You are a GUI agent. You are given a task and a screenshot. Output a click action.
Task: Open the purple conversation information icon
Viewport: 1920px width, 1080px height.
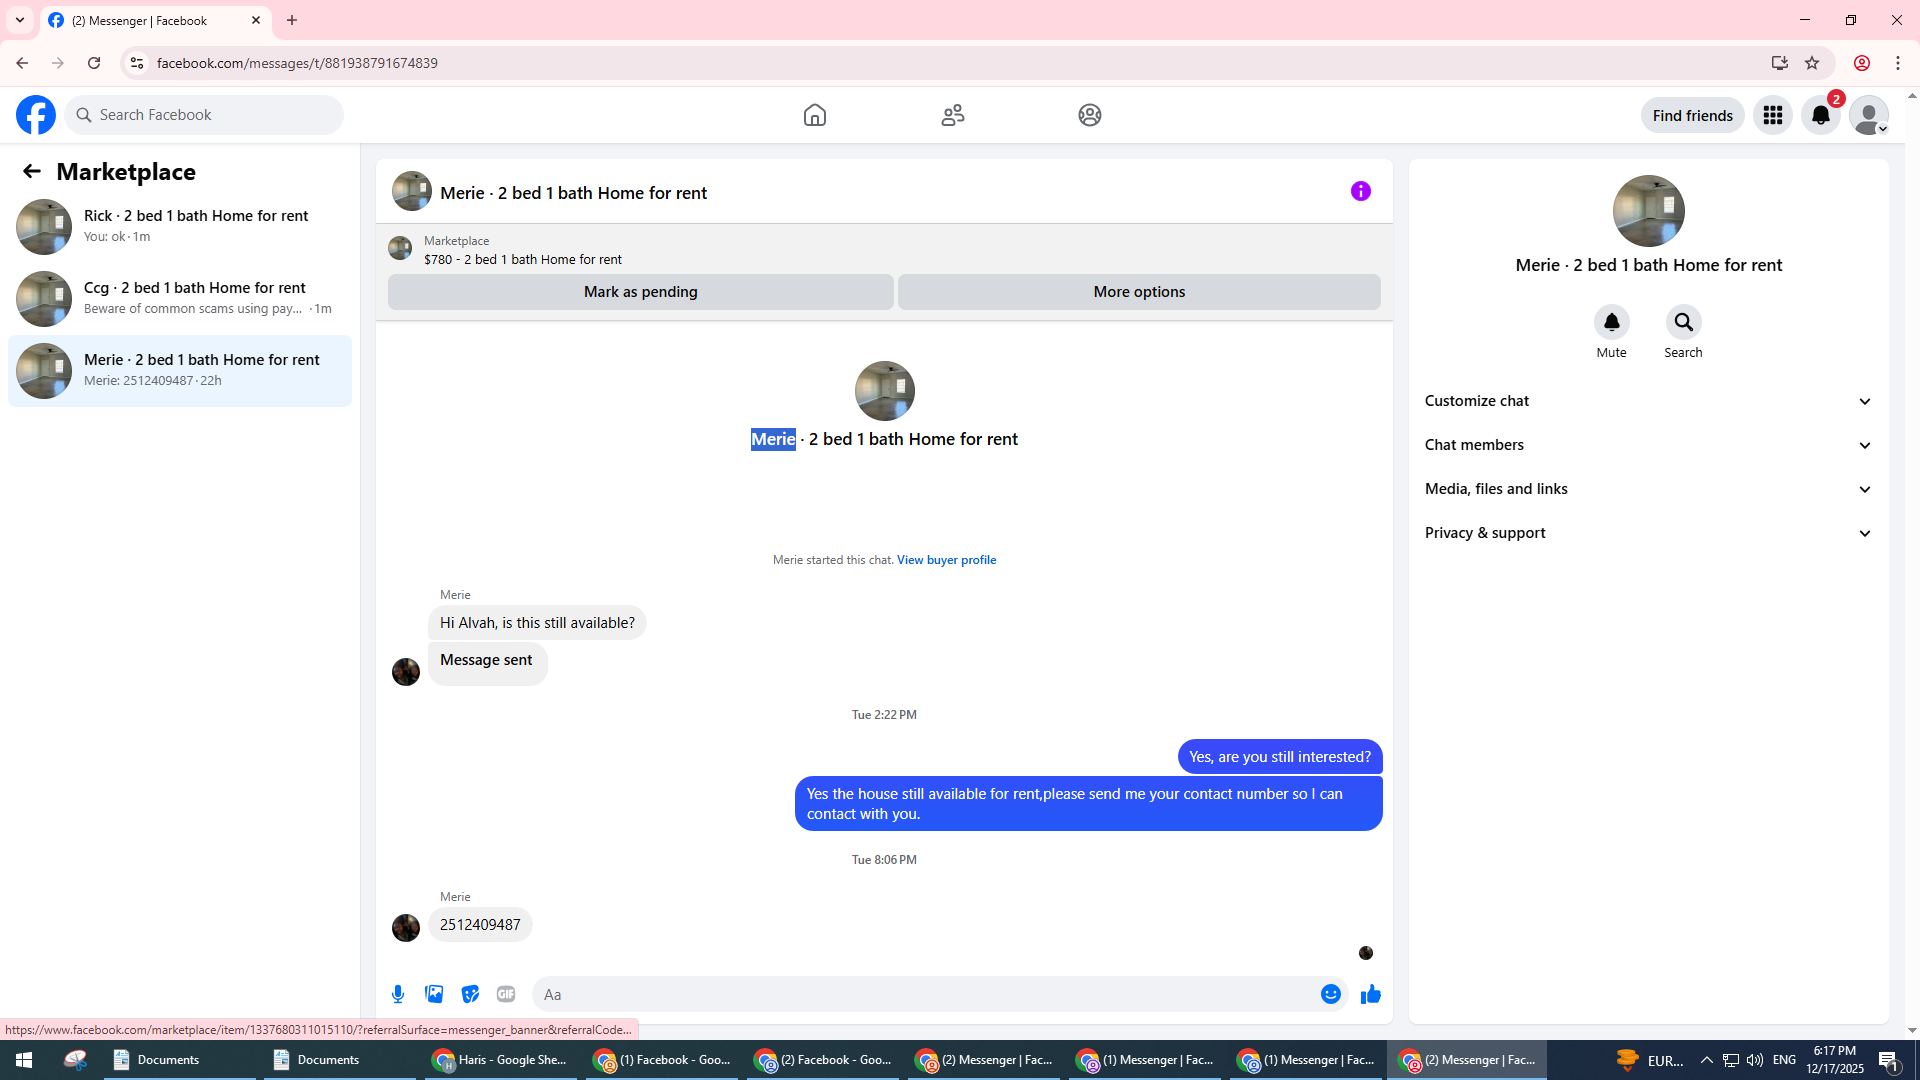tap(1360, 191)
